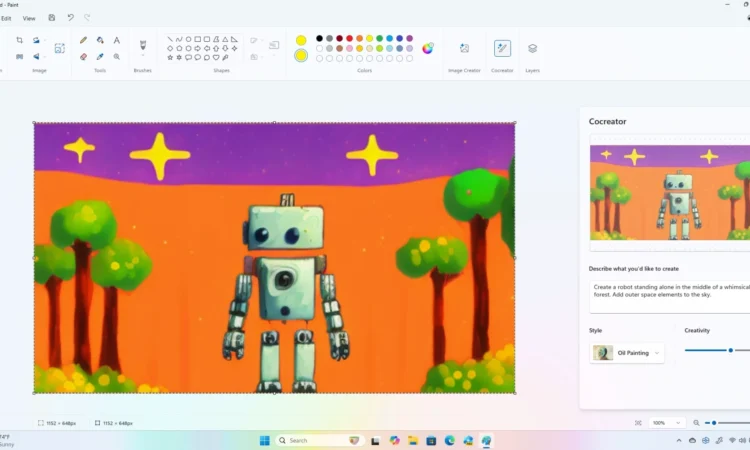Image resolution: width=750 pixels, height=450 pixels.
Task: Select the six-point star shape
Action: [x=179, y=57]
